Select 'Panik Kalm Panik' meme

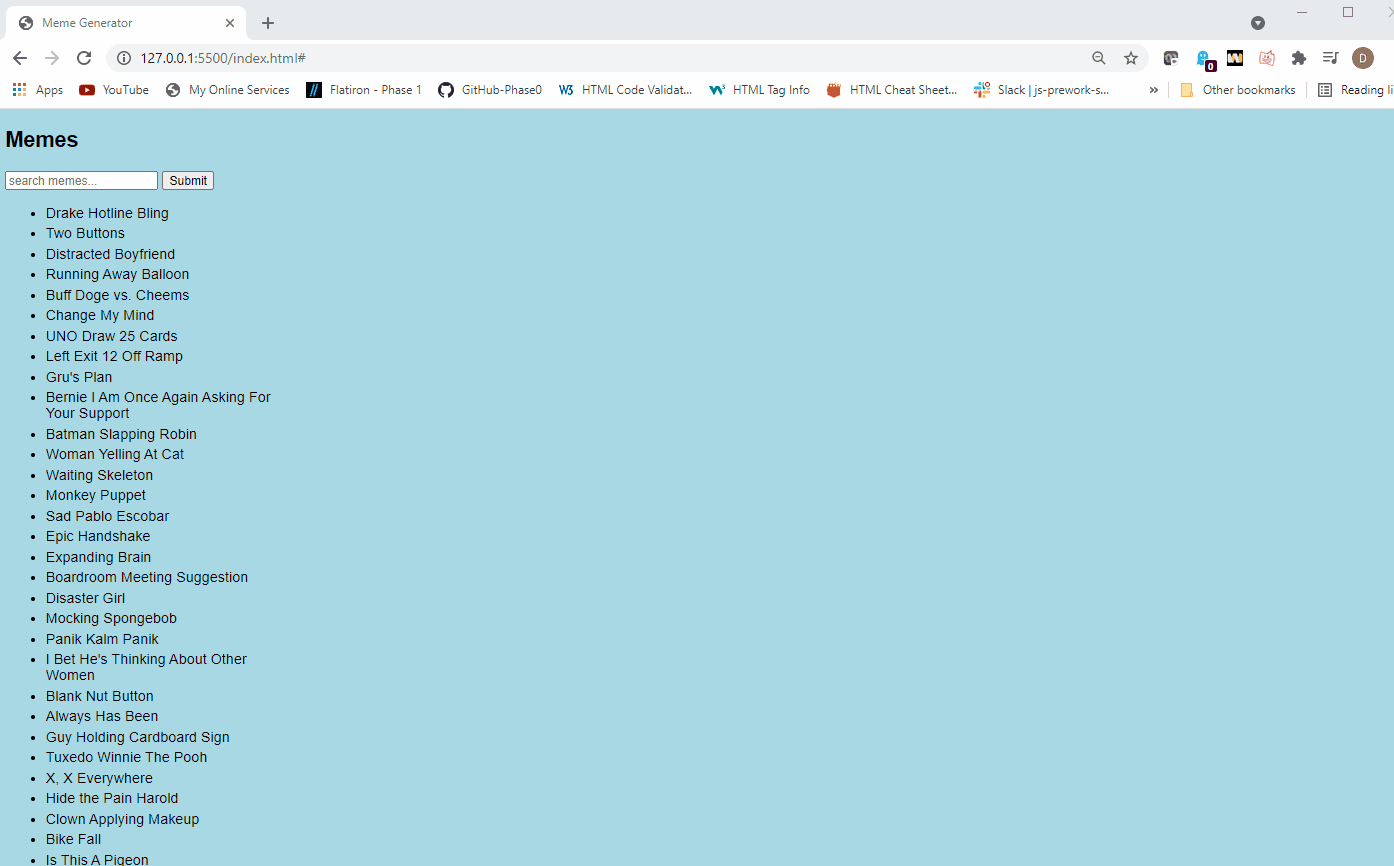102,639
